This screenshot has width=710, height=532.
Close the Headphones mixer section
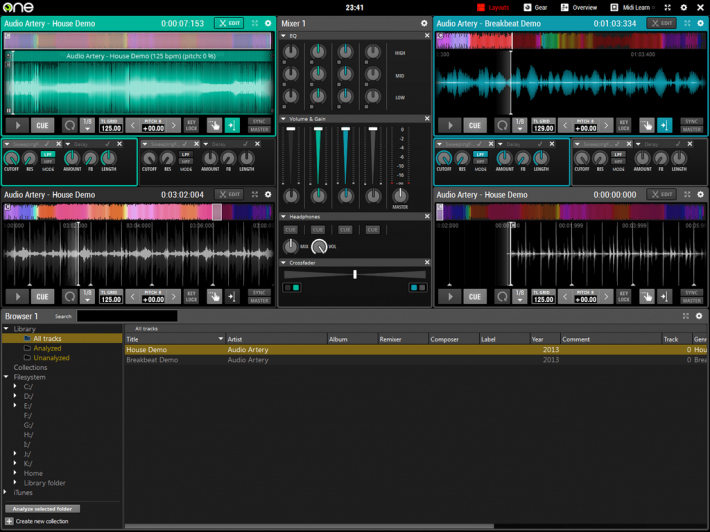click(x=427, y=216)
